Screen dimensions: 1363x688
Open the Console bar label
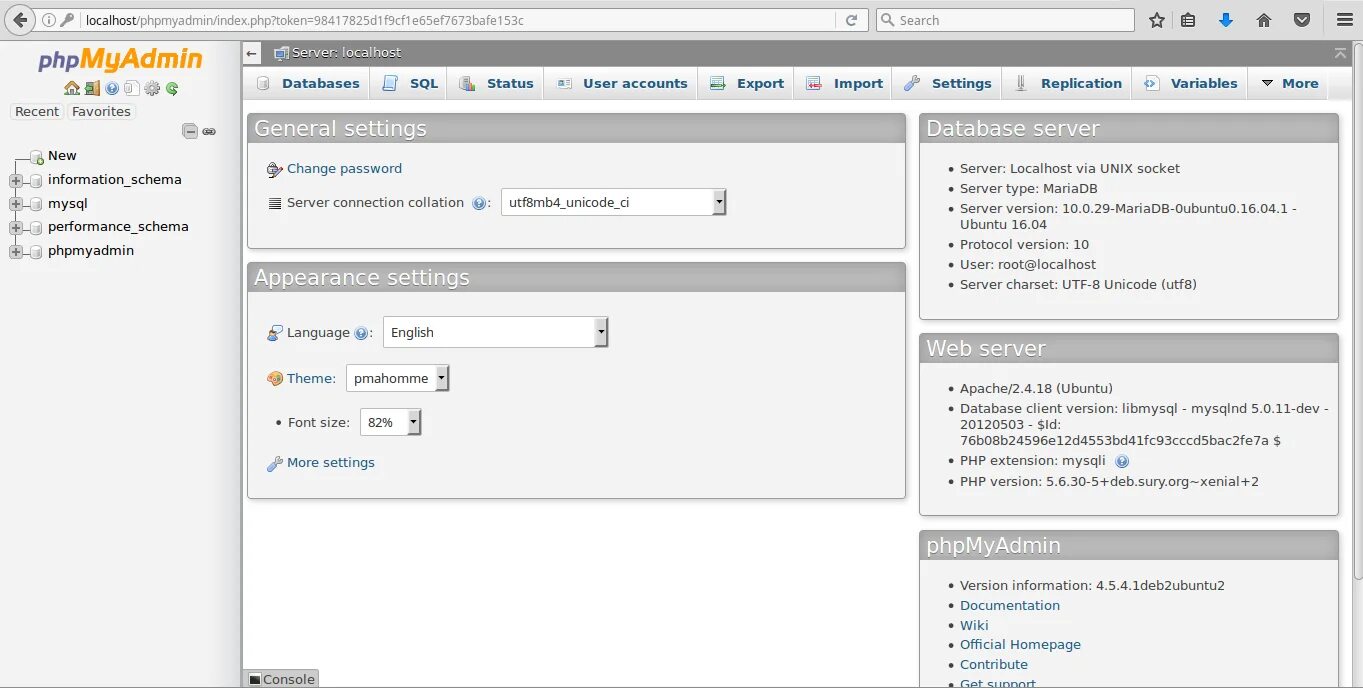tap(289, 679)
